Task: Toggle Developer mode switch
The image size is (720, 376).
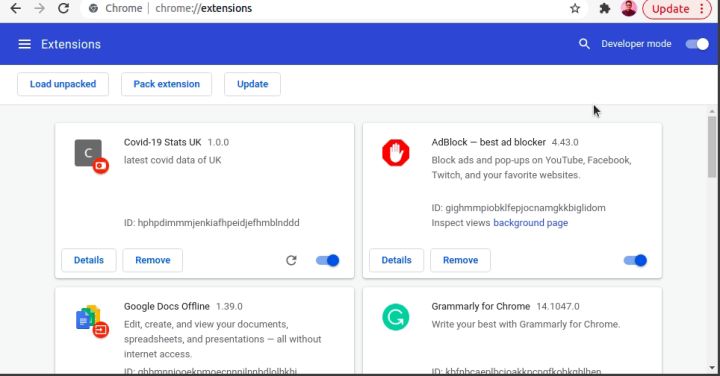Action: click(697, 44)
